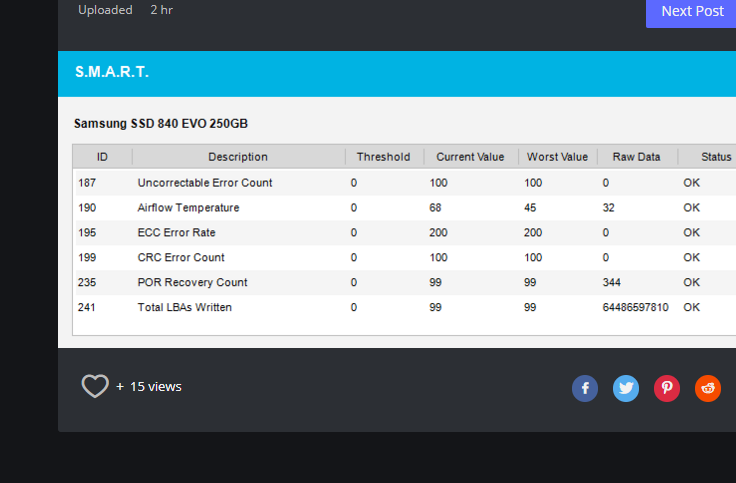
Task: Select the ECC Error Rate description
Action: [x=176, y=232]
